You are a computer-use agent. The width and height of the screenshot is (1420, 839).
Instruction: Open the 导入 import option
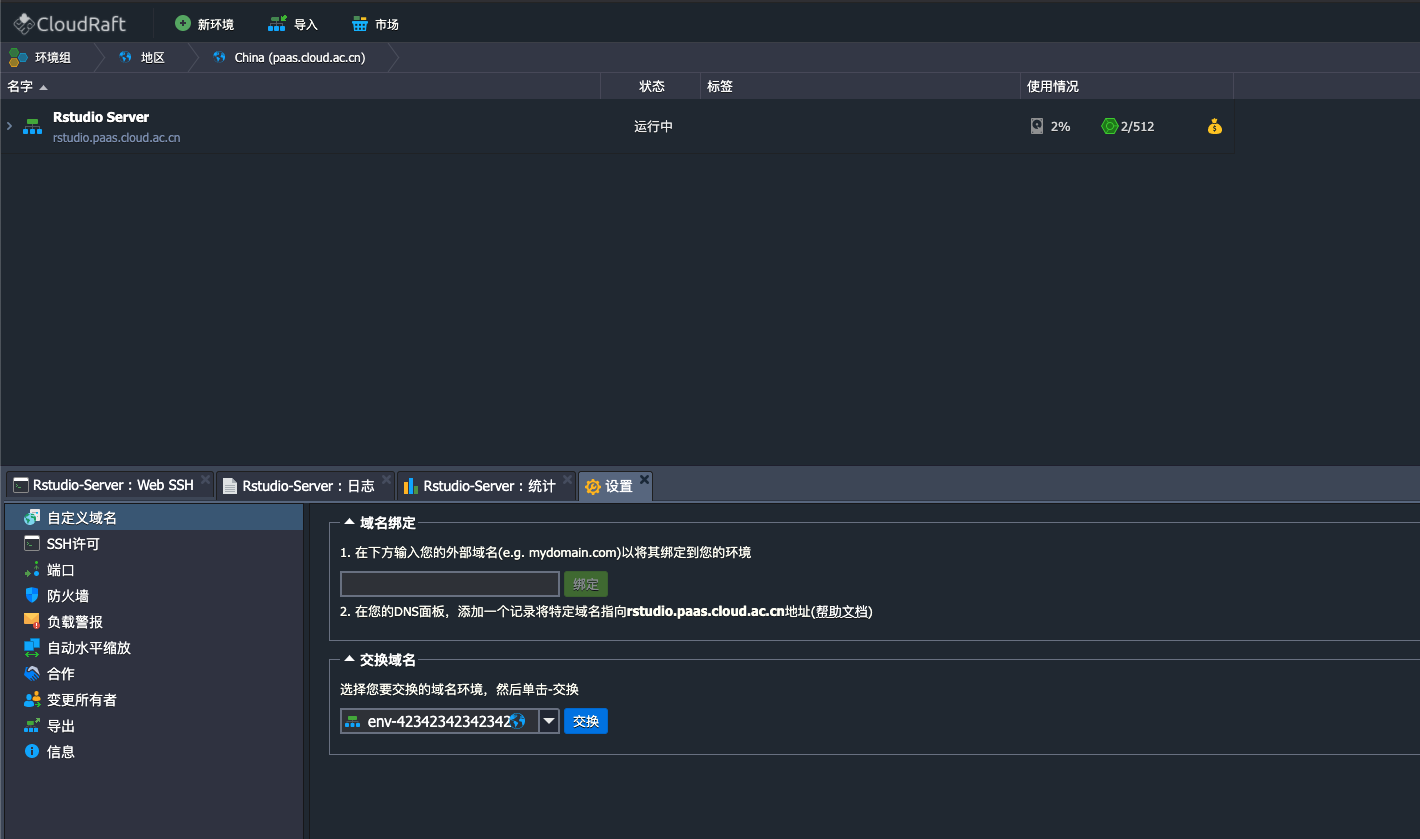(x=293, y=24)
